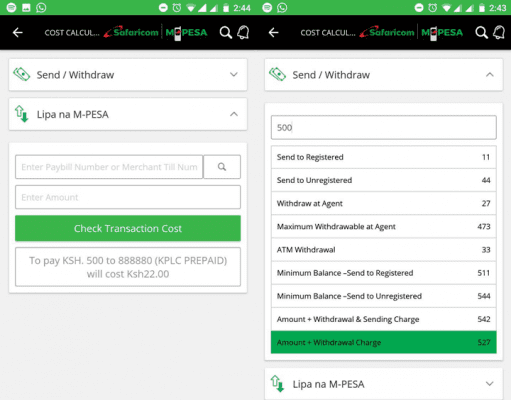Select Amount + Withdrawal & Sending Charge row
511x400 pixels.
pos(384,319)
